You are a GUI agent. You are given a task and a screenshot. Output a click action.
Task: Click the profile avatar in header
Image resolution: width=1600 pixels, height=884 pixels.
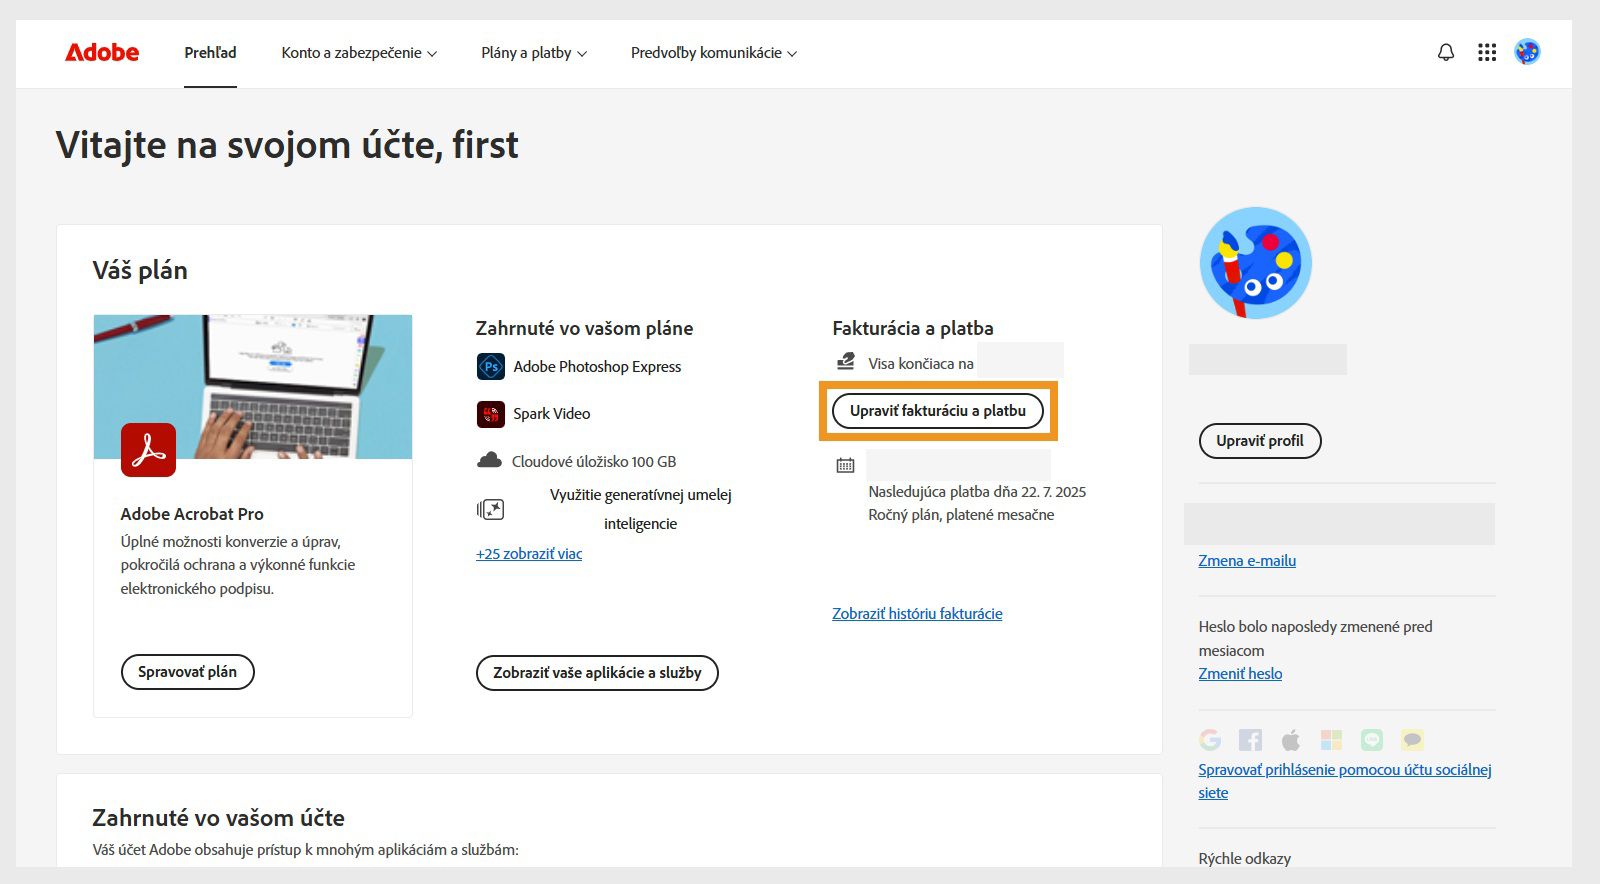click(1527, 52)
